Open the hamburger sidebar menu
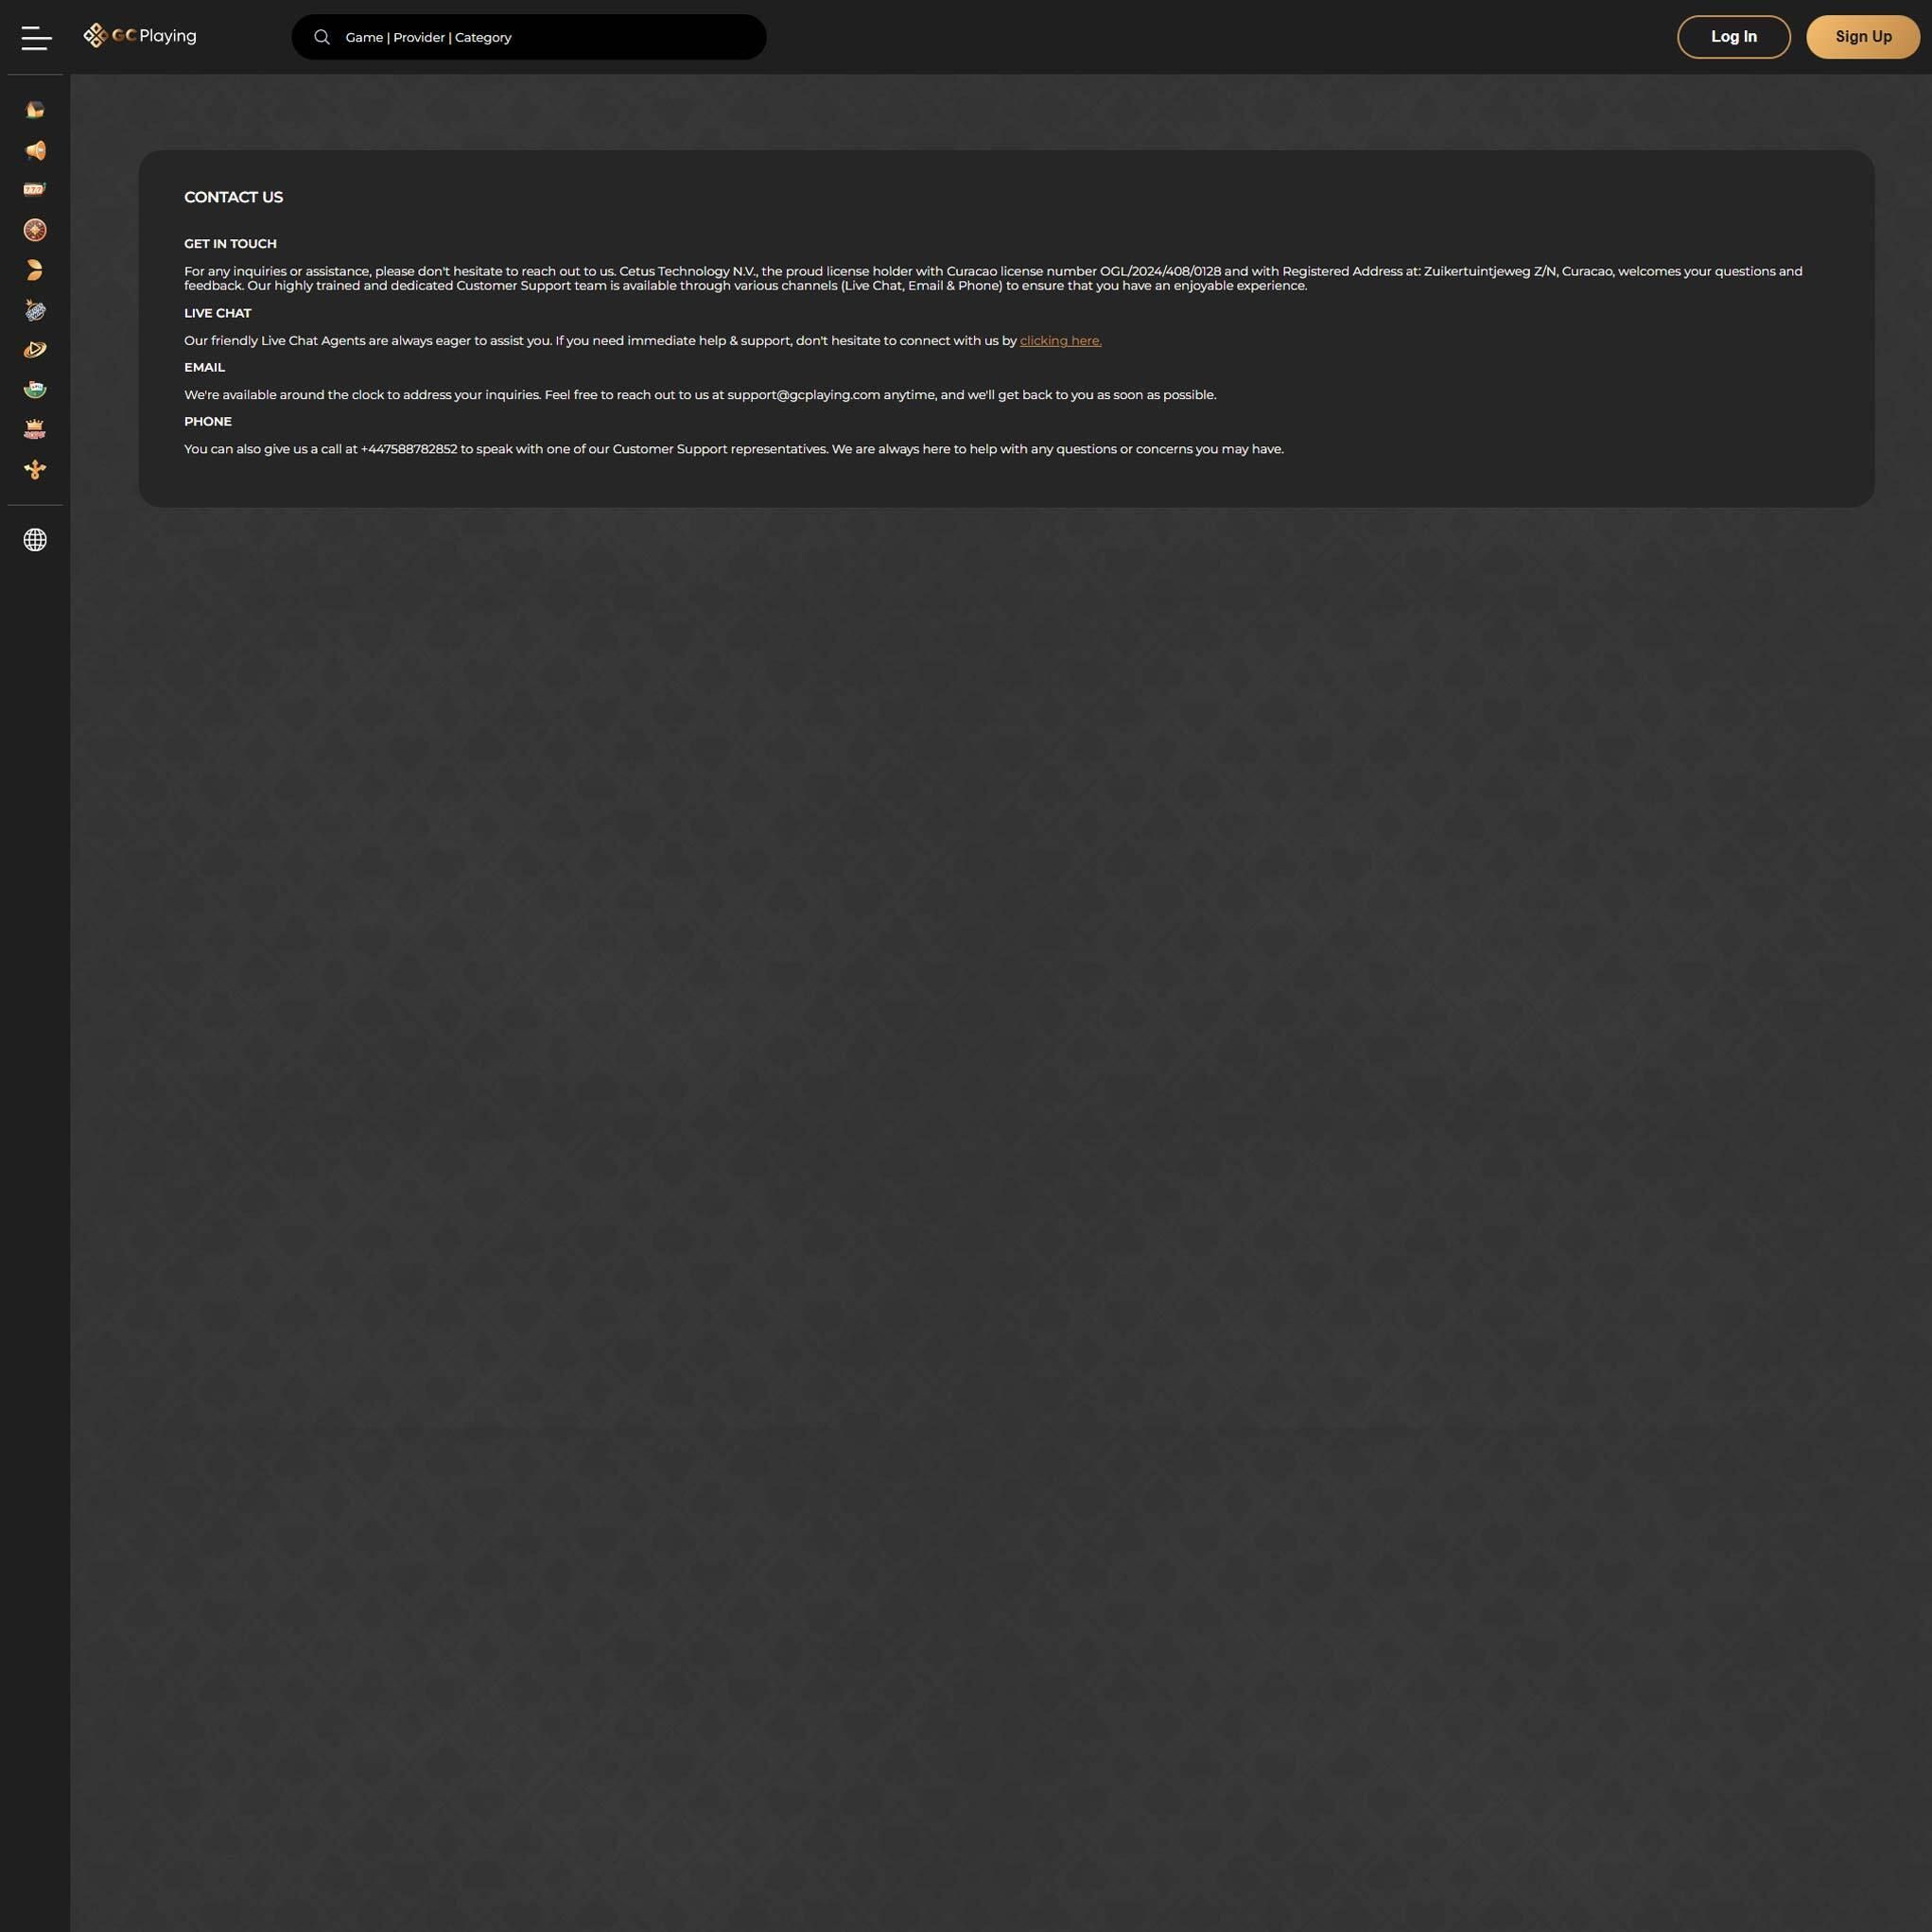Viewport: 1932px width, 1932px height. [x=36, y=38]
